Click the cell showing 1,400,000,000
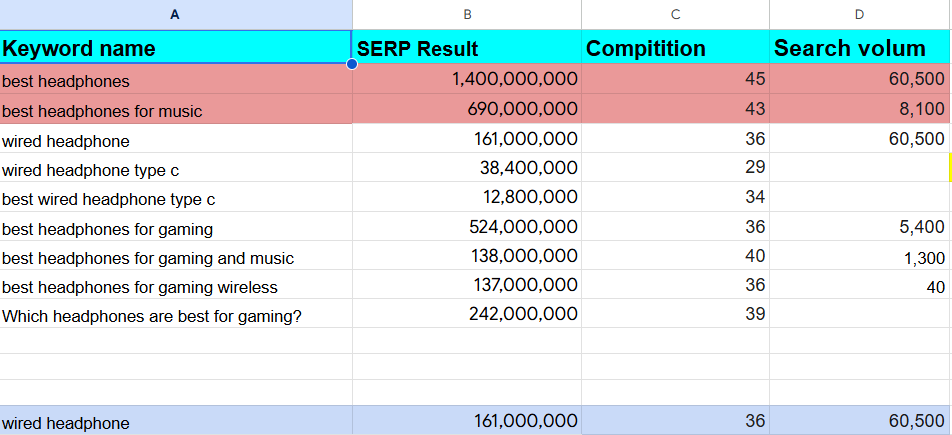This screenshot has width=952, height=435. tap(467, 80)
